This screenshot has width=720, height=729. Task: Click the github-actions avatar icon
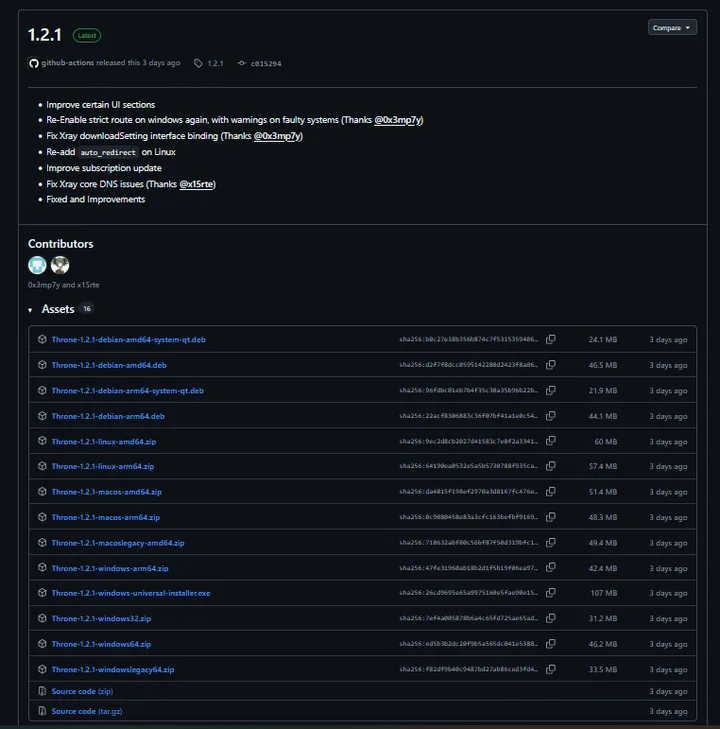point(33,63)
